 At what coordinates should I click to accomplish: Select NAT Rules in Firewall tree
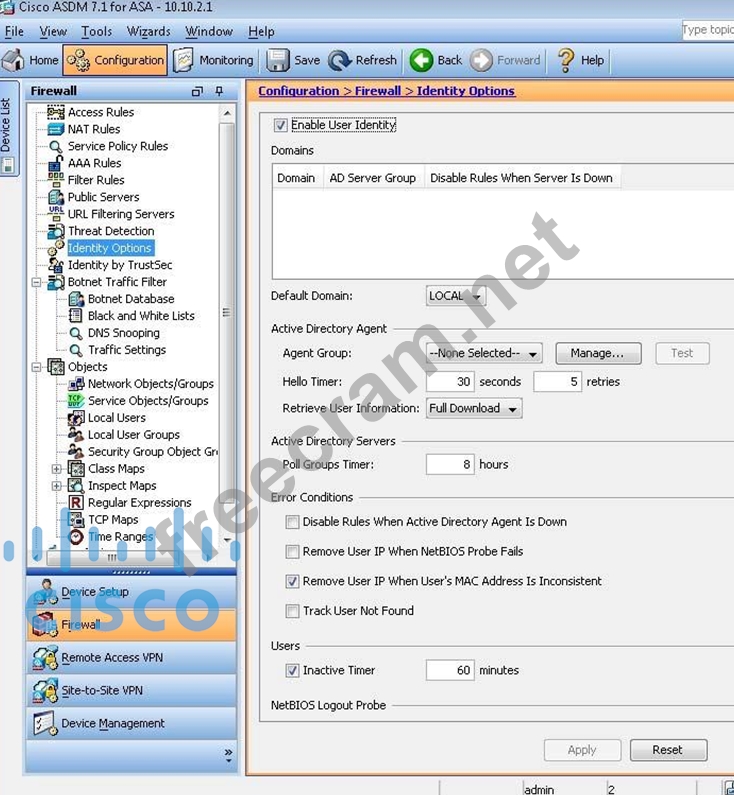(x=93, y=129)
